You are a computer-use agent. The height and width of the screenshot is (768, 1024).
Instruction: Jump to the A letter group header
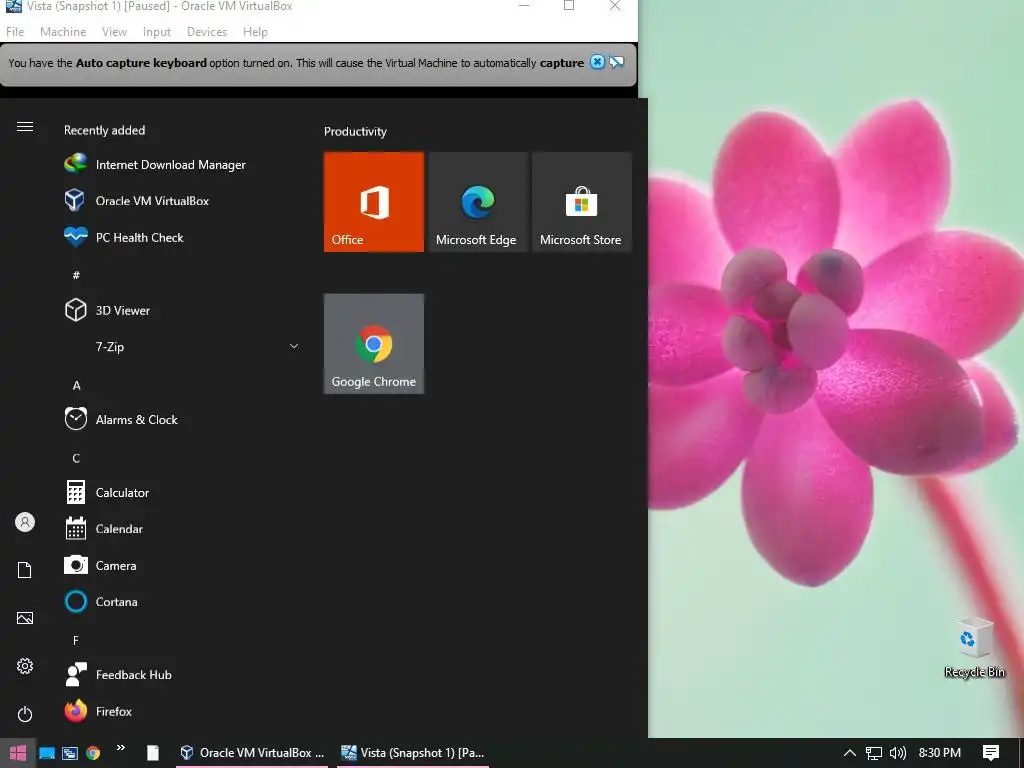[76, 385]
